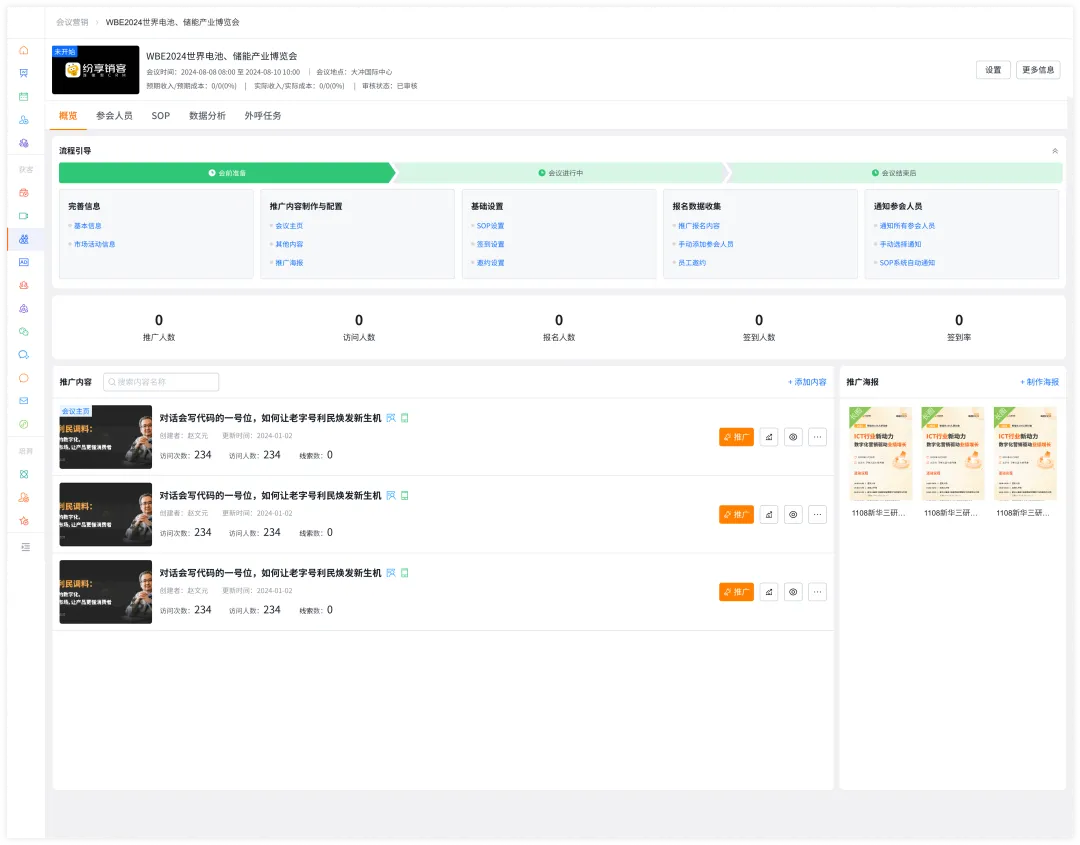Open the green calendar sidebar icon

click(x=23, y=96)
